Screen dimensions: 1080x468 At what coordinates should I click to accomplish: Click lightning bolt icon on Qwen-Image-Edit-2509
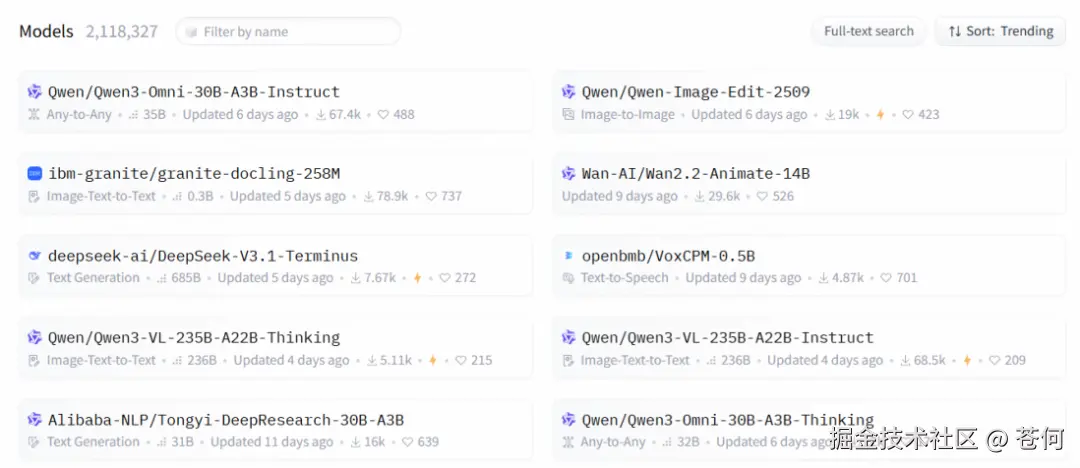(x=881, y=115)
